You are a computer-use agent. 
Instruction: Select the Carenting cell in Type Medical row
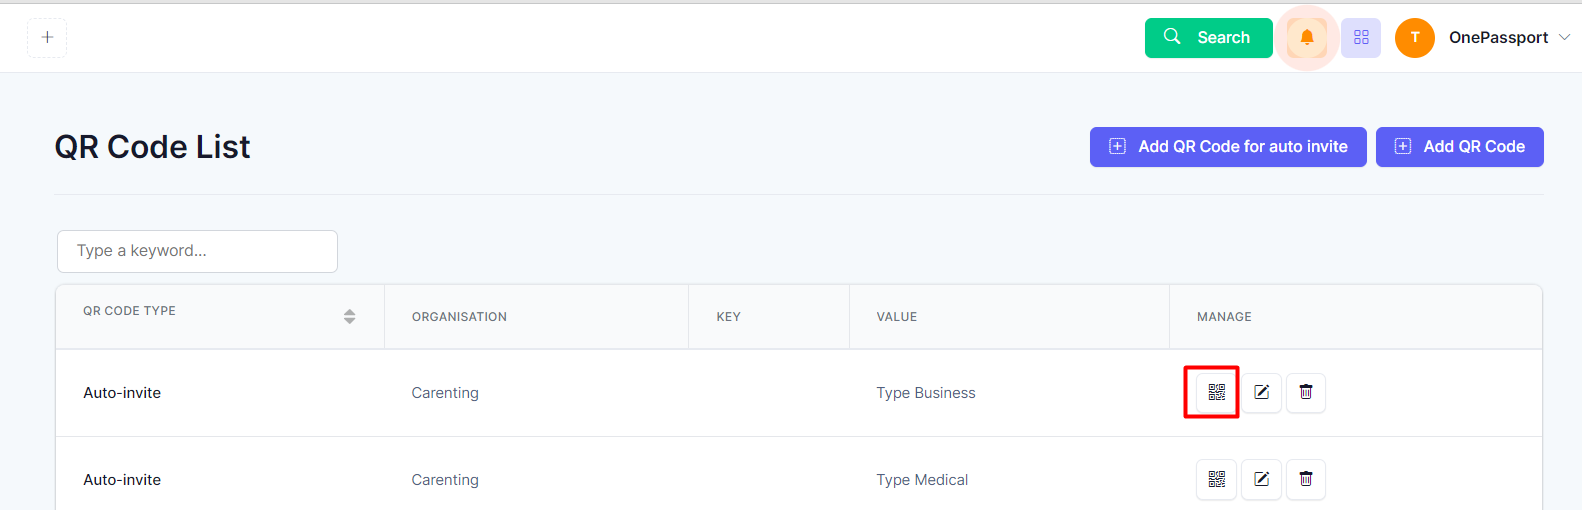pyautogui.click(x=445, y=480)
